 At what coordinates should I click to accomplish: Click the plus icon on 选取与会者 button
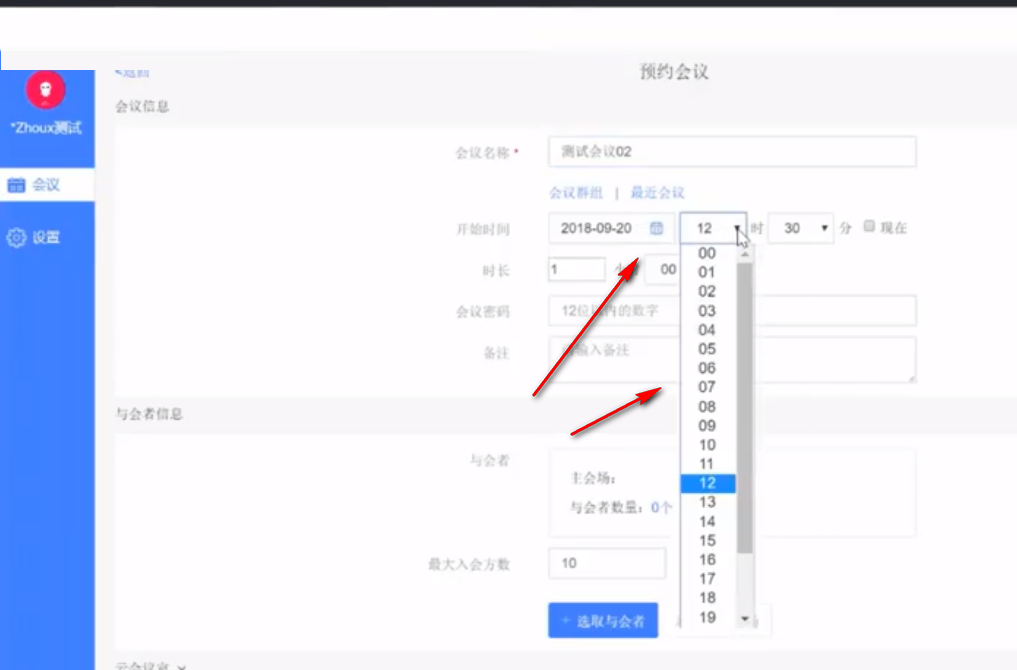[565, 621]
